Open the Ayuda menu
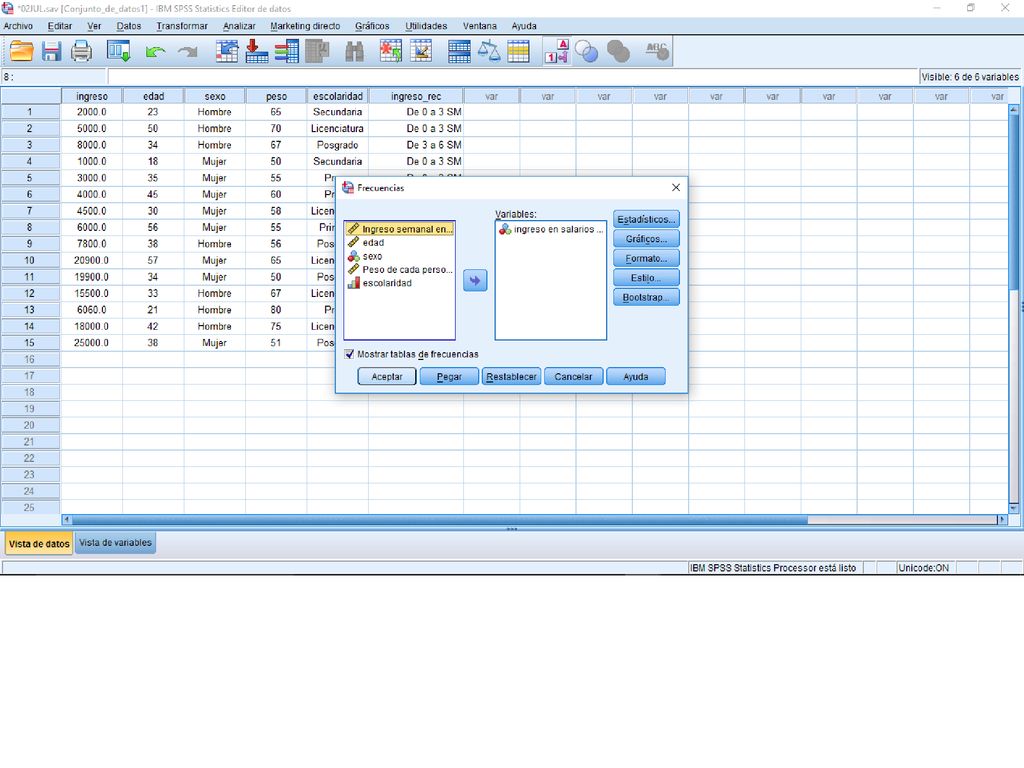This screenshot has width=1024, height=768. 524,26
